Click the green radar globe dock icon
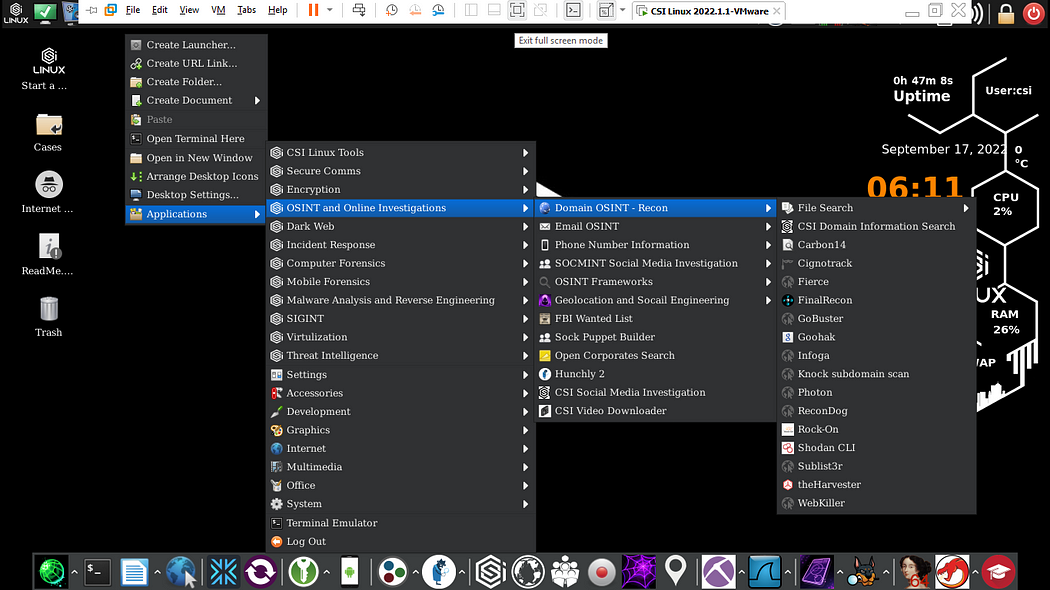Image resolution: width=1050 pixels, height=590 pixels. (x=52, y=572)
